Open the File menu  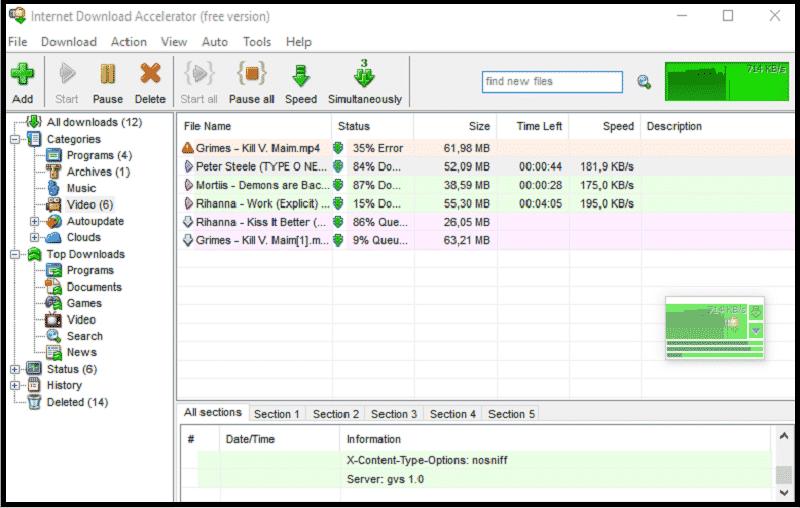[18, 42]
